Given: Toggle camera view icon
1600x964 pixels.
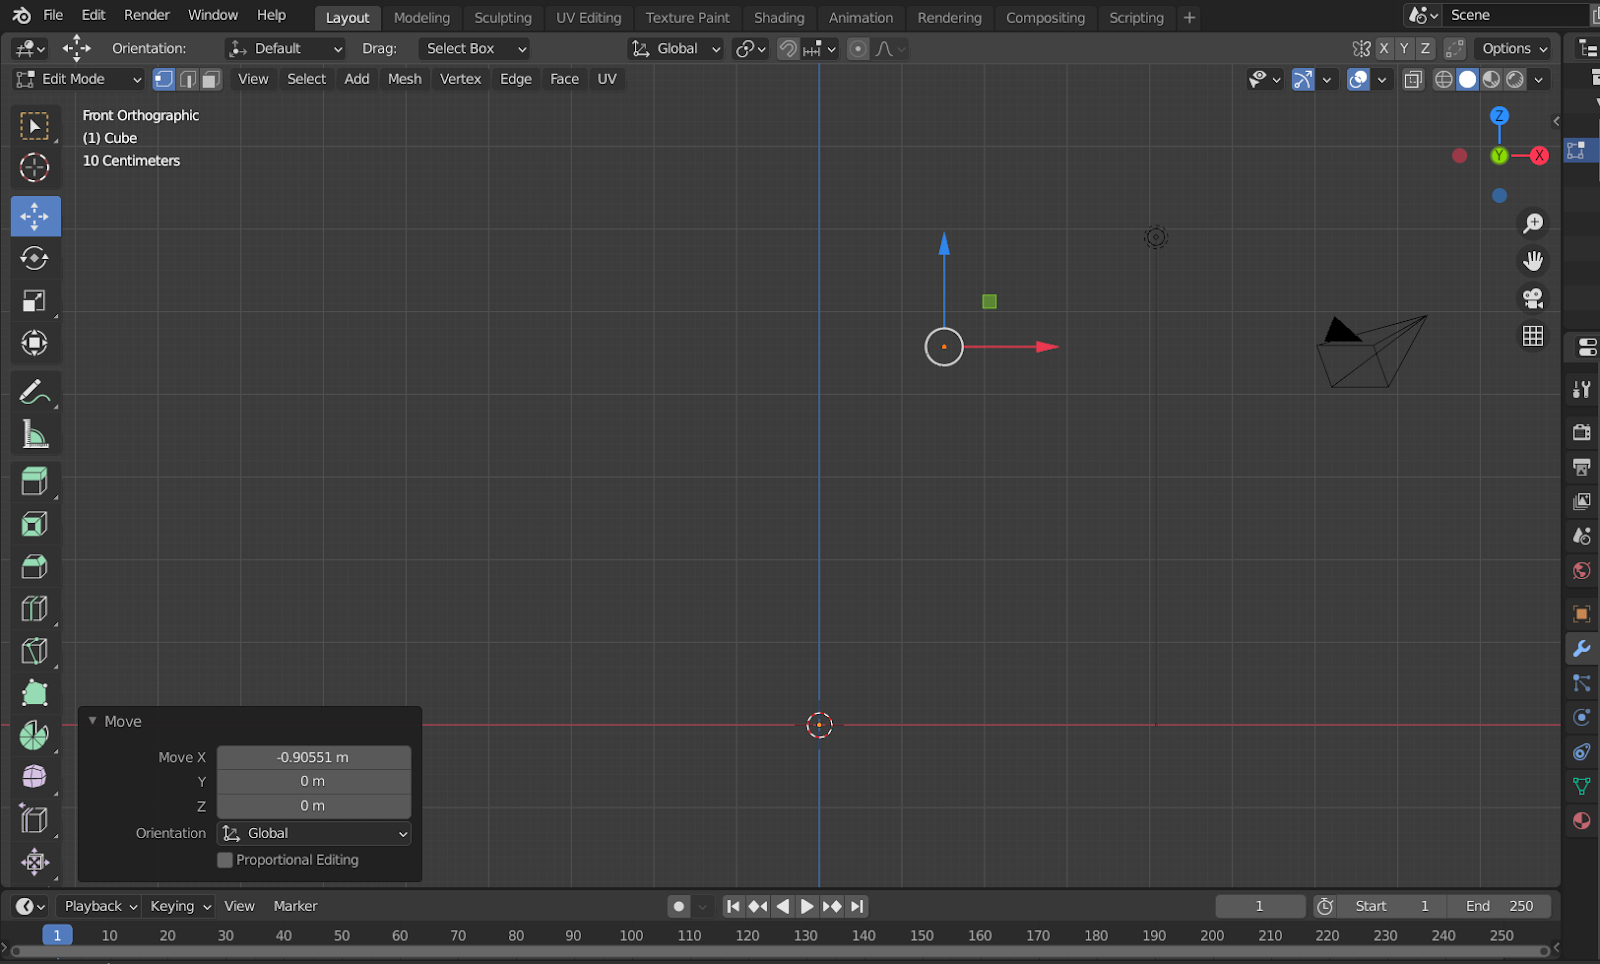Looking at the screenshot, I should click(1533, 298).
